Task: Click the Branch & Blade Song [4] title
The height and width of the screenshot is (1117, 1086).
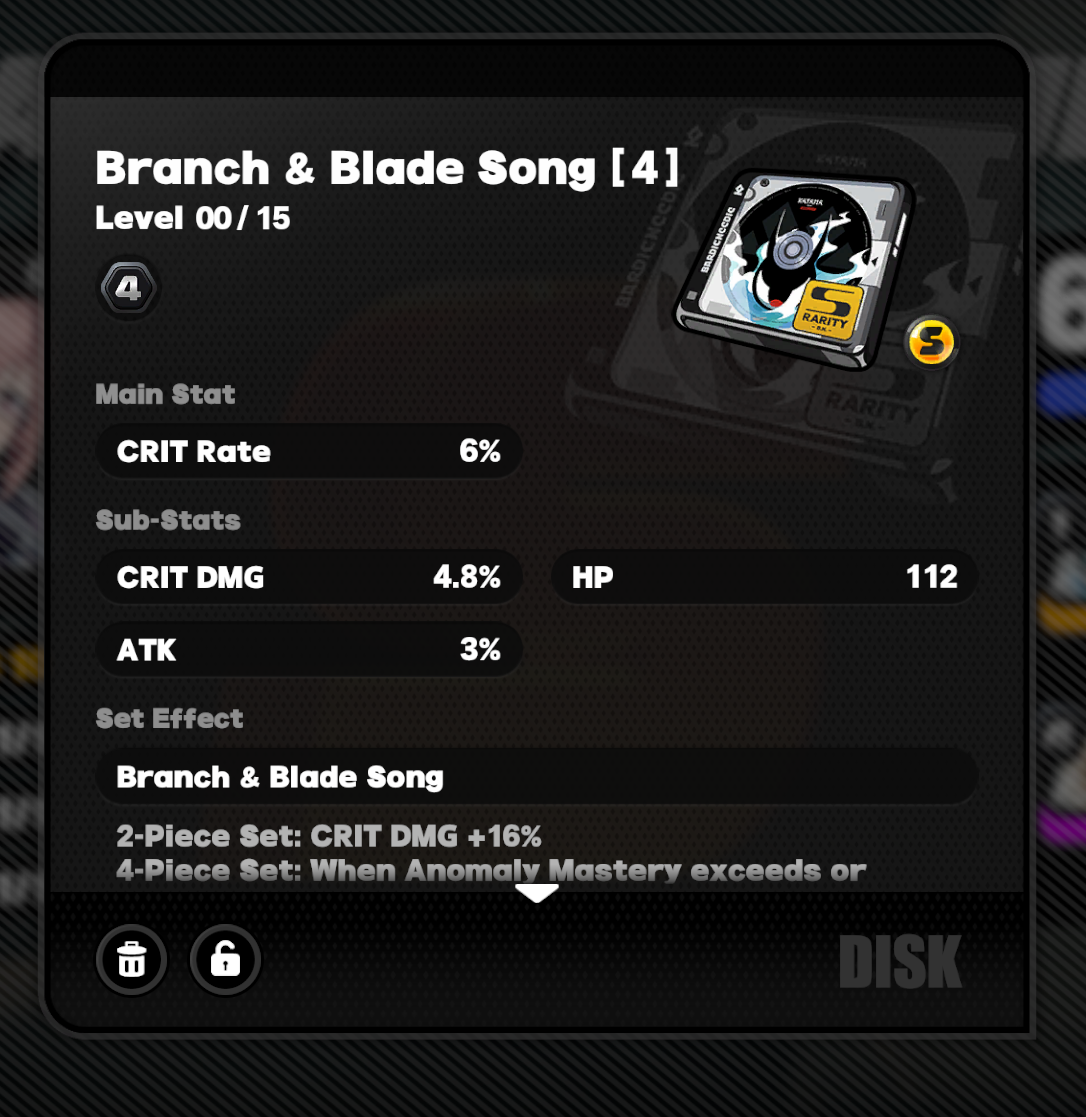Action: (387, 169)
